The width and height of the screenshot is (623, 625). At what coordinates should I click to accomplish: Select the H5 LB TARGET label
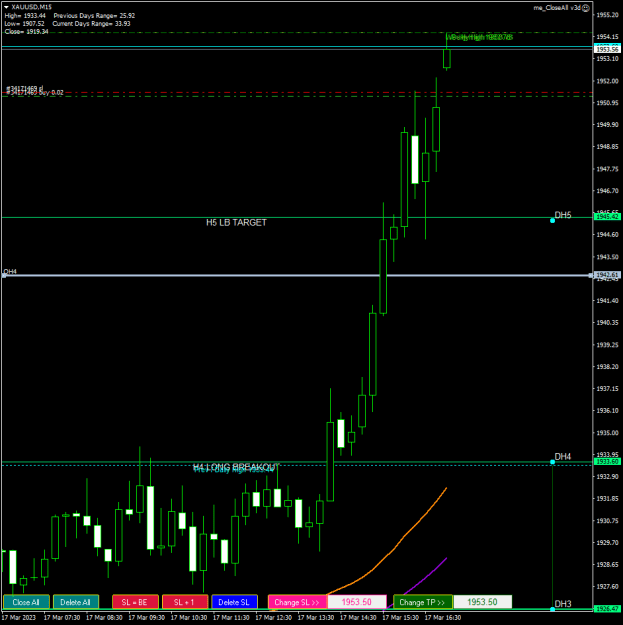(236, 222)
